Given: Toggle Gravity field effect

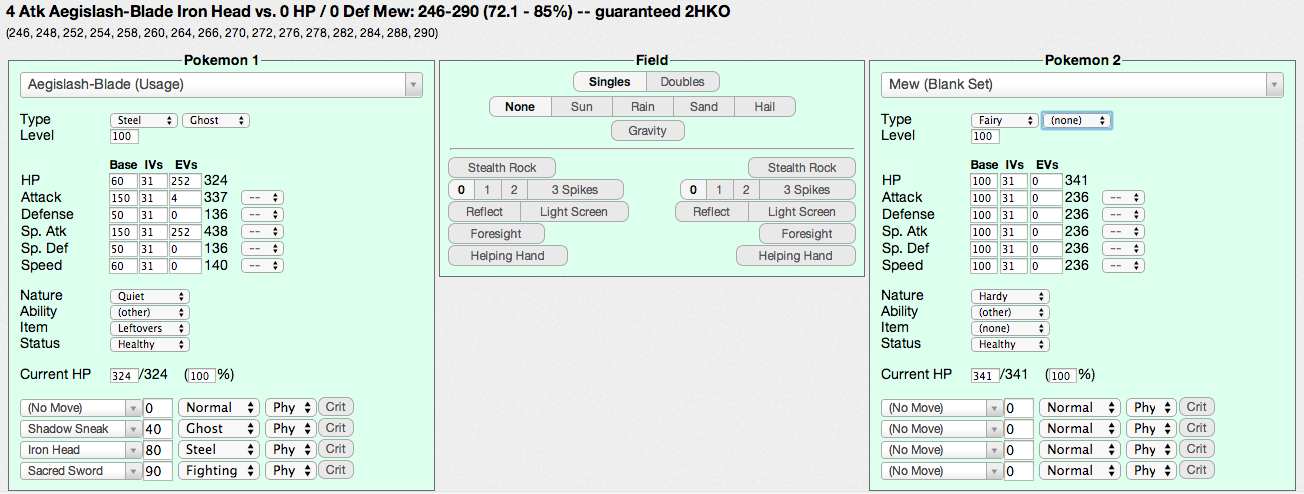Looking at the screenshot, I should [648, 131].
